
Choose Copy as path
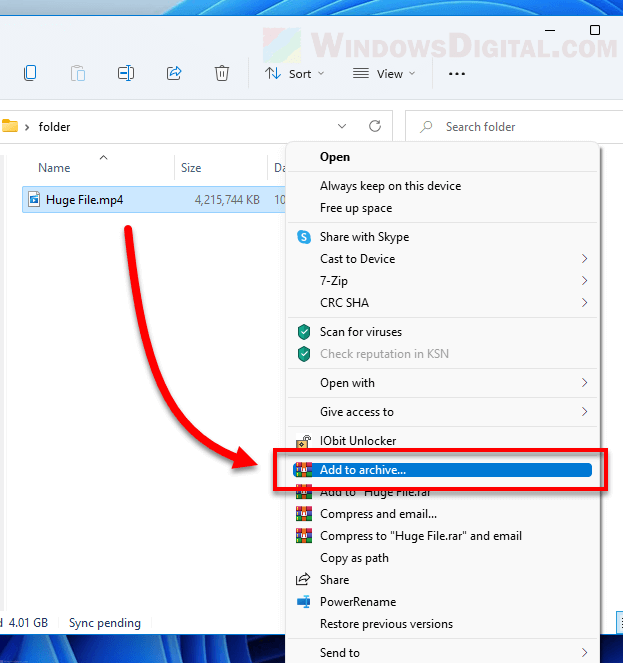(442, 558)
